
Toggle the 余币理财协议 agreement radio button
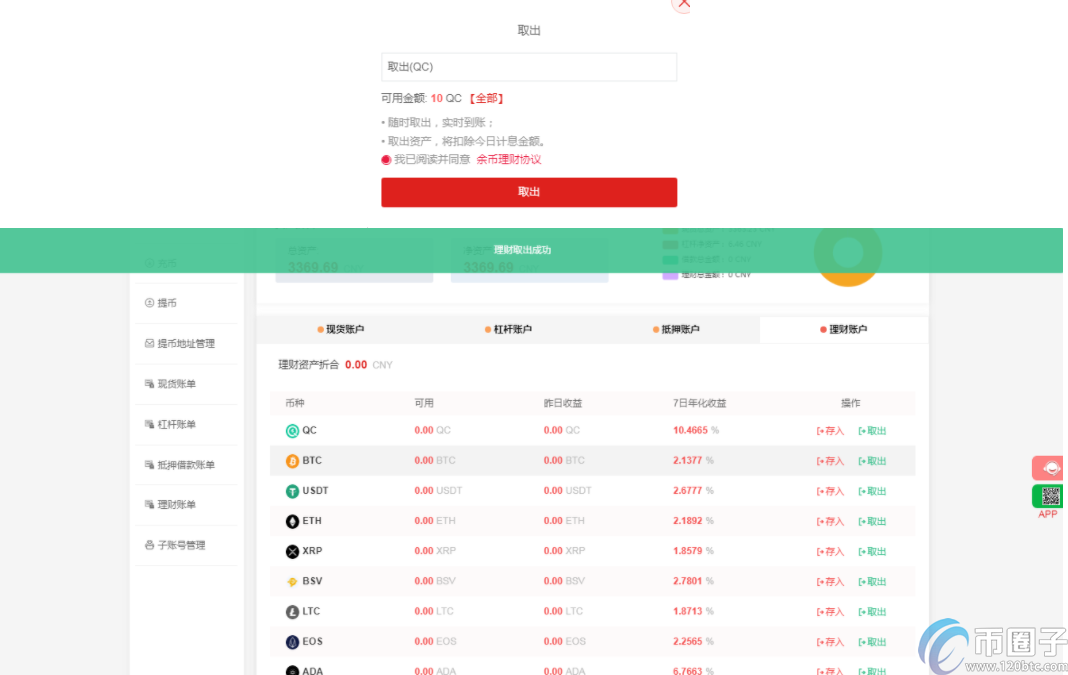coord(386,159)
